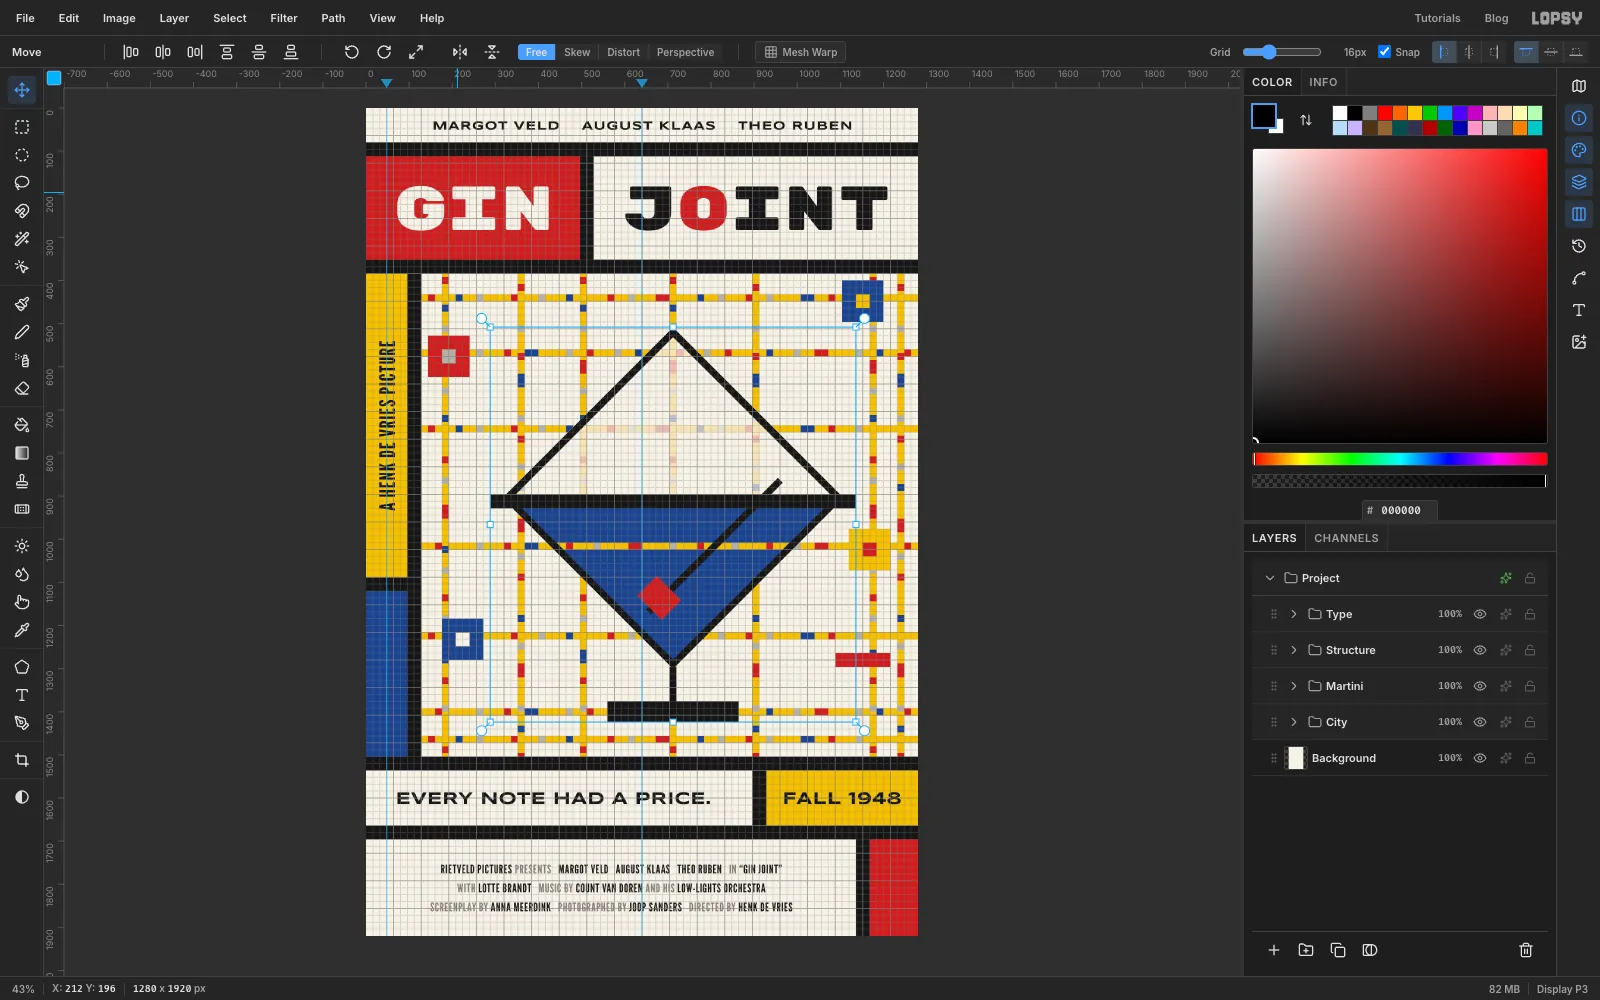Select the Eraser tool
Screen dimensions: 1600x1000
[21, 388]
